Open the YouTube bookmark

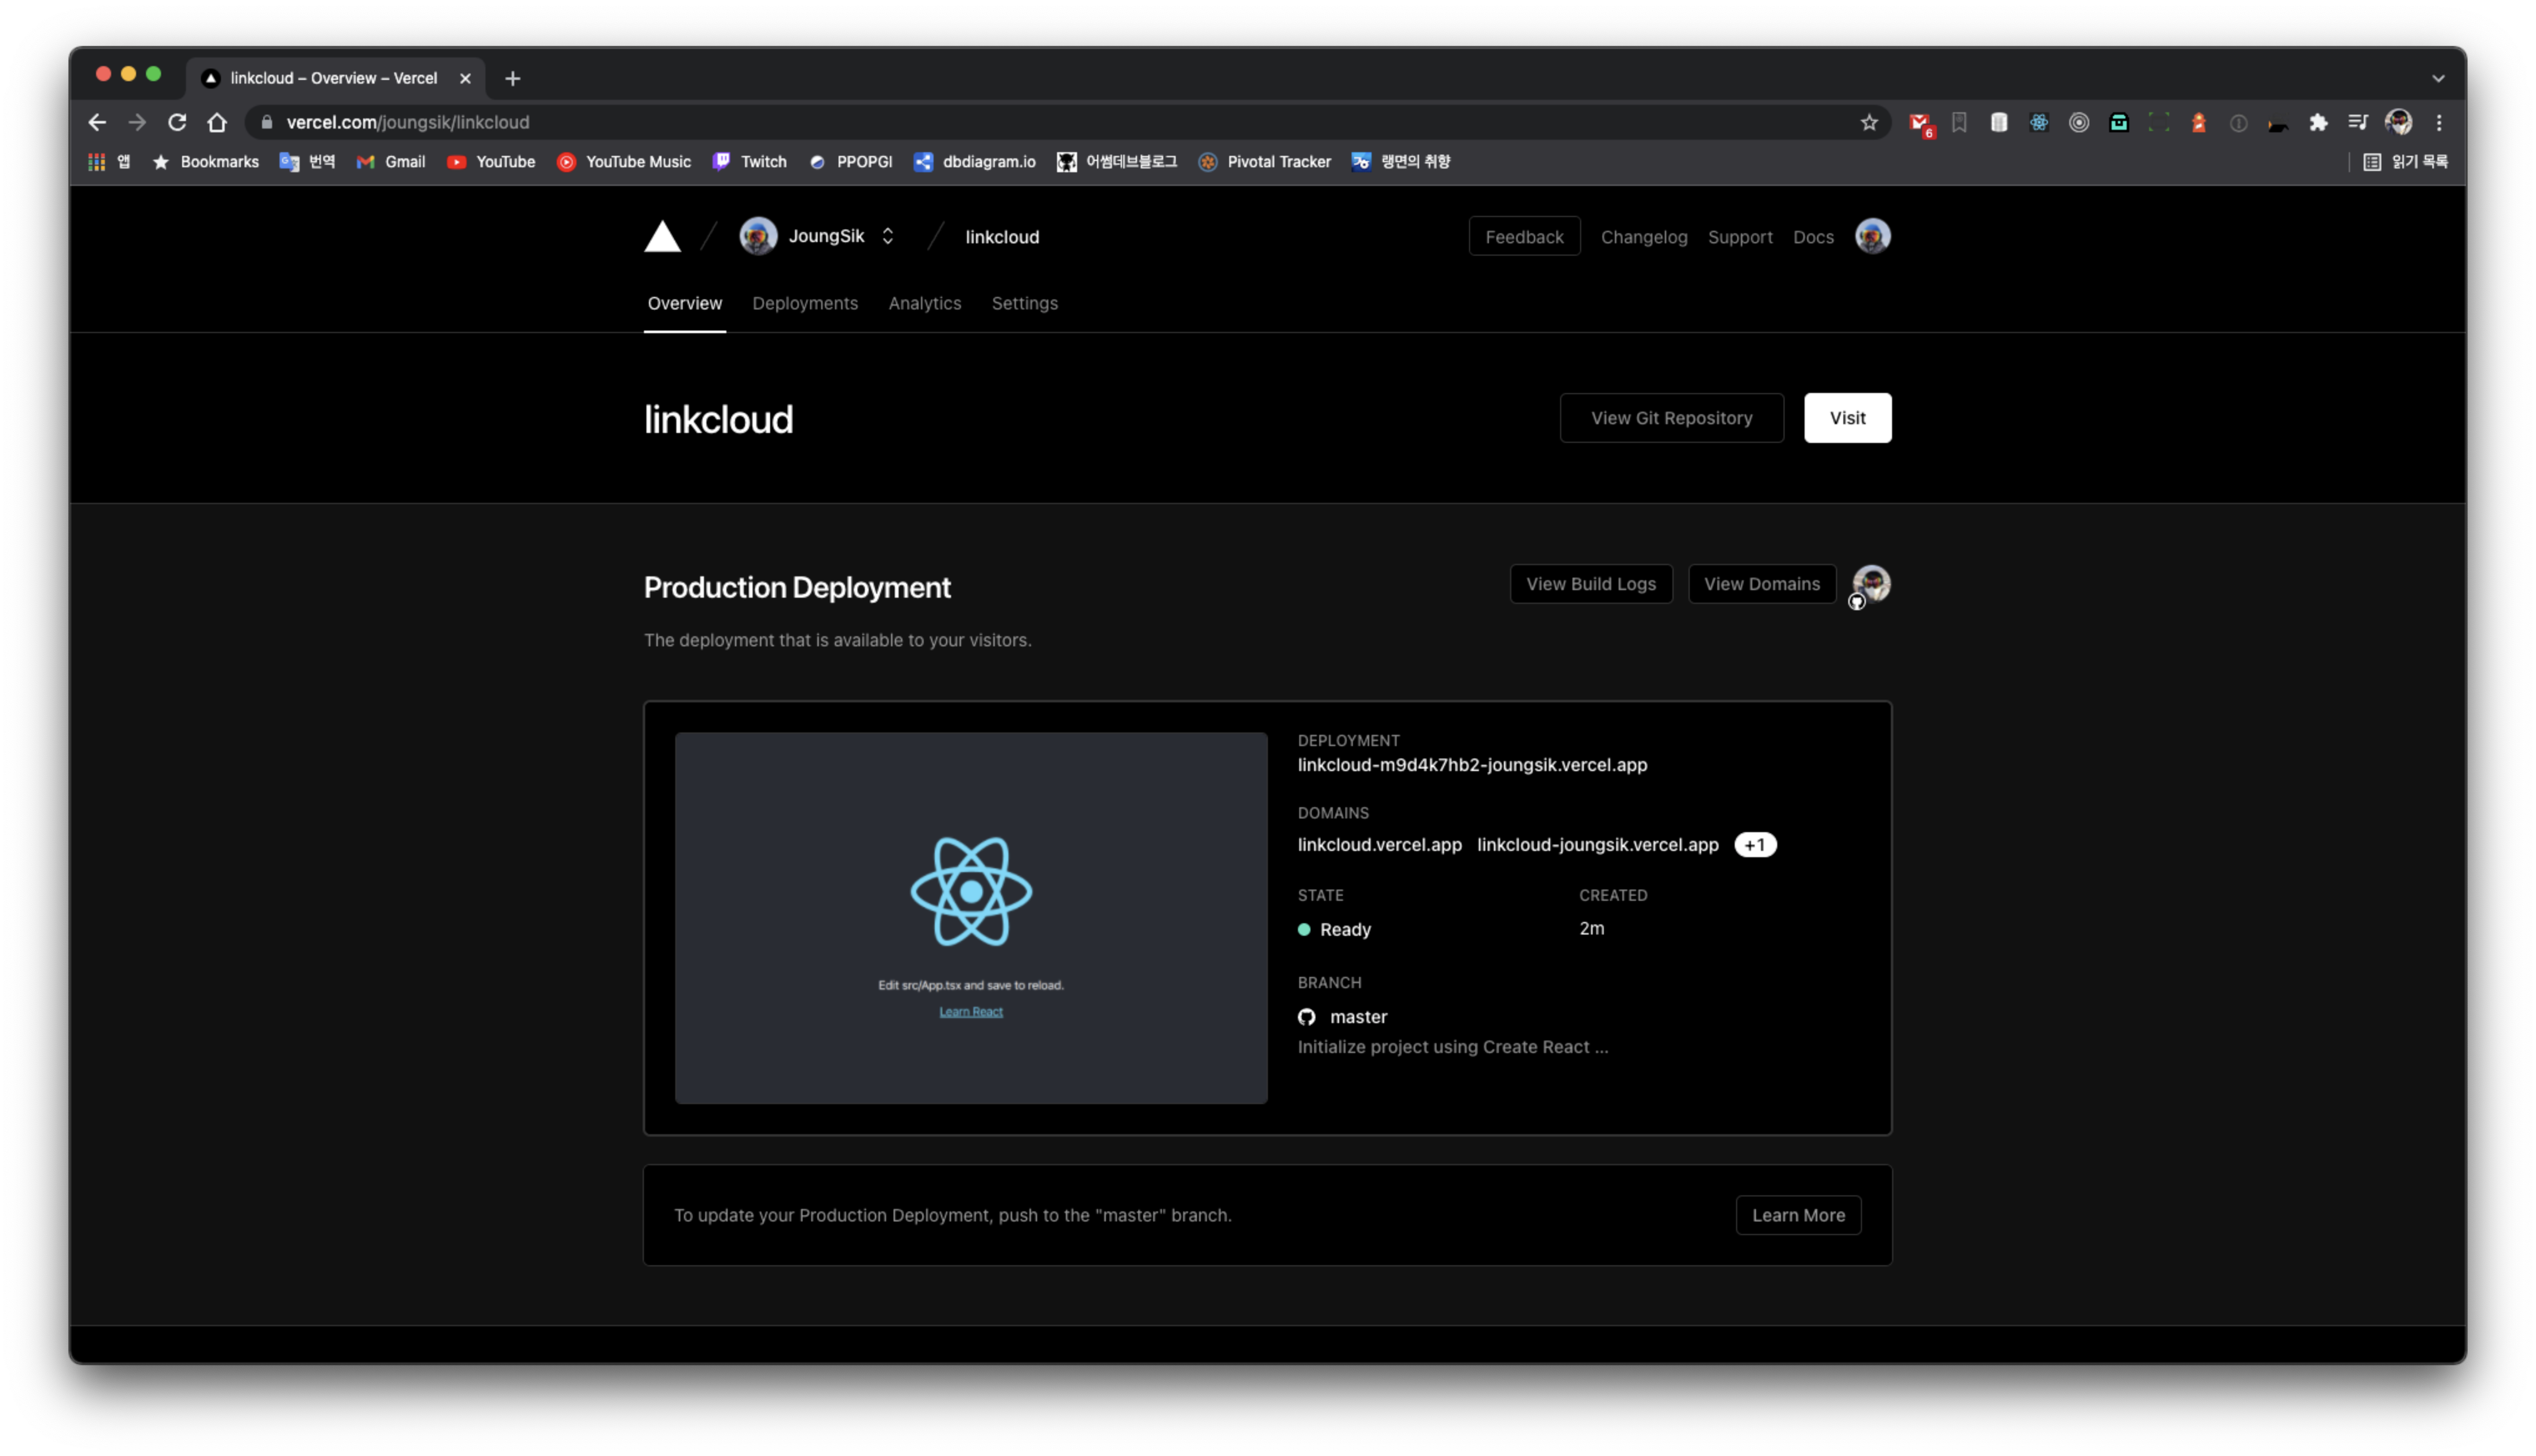coord(490,162)
